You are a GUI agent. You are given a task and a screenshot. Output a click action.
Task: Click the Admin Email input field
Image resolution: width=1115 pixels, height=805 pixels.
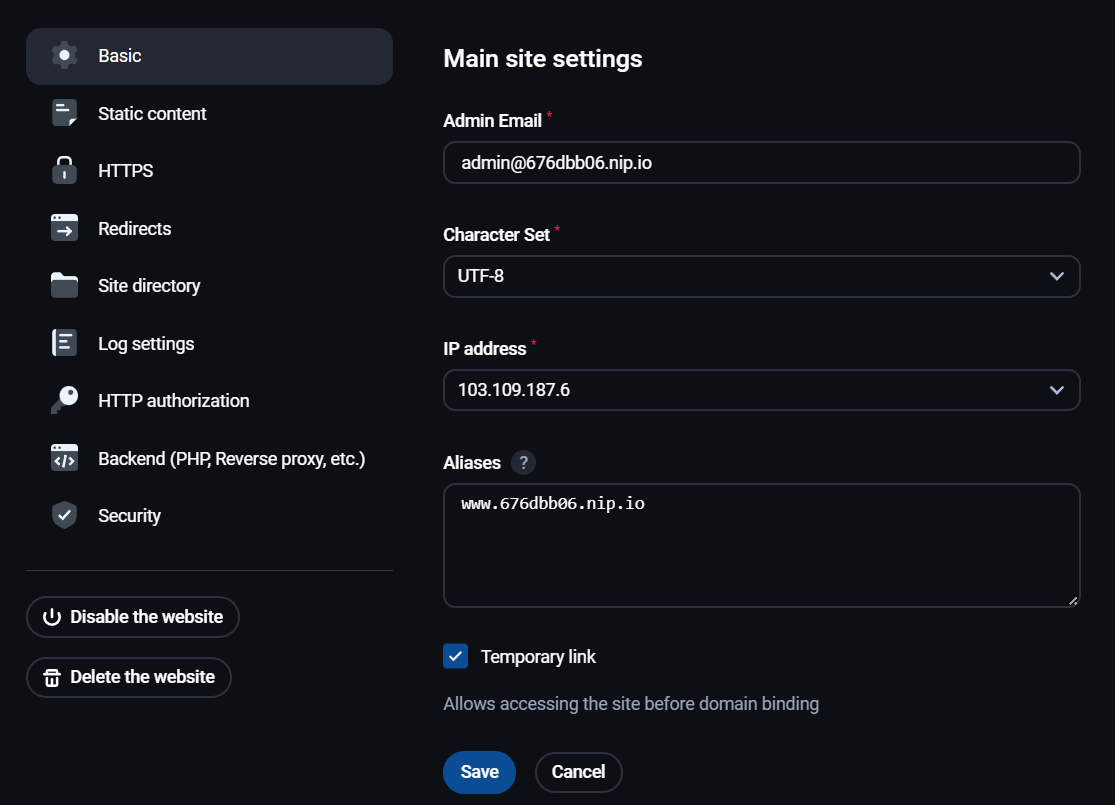[x=761, y=162]
